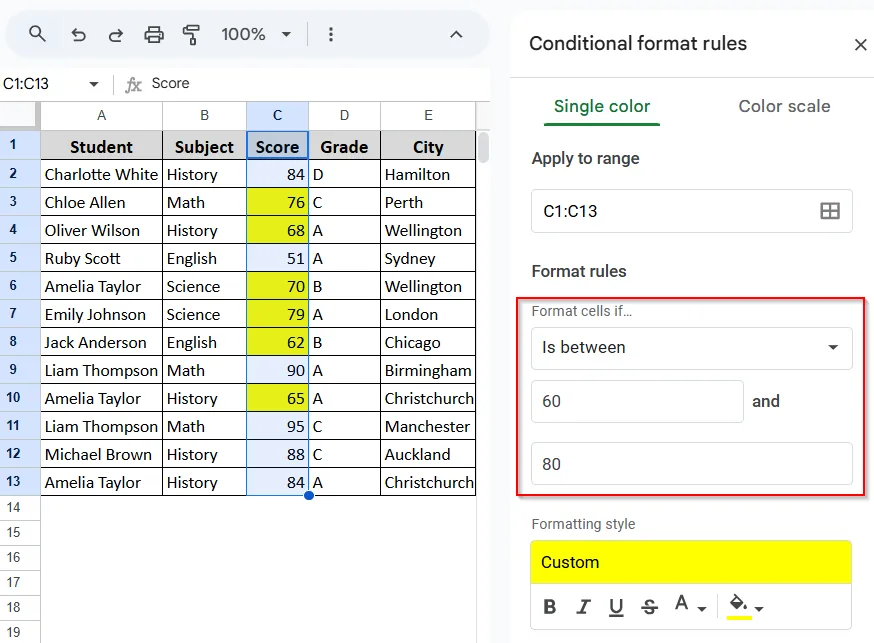Select column D header
Image resolution: width=874 pixels, height=643 pixels.
click(x=344, y=116)
